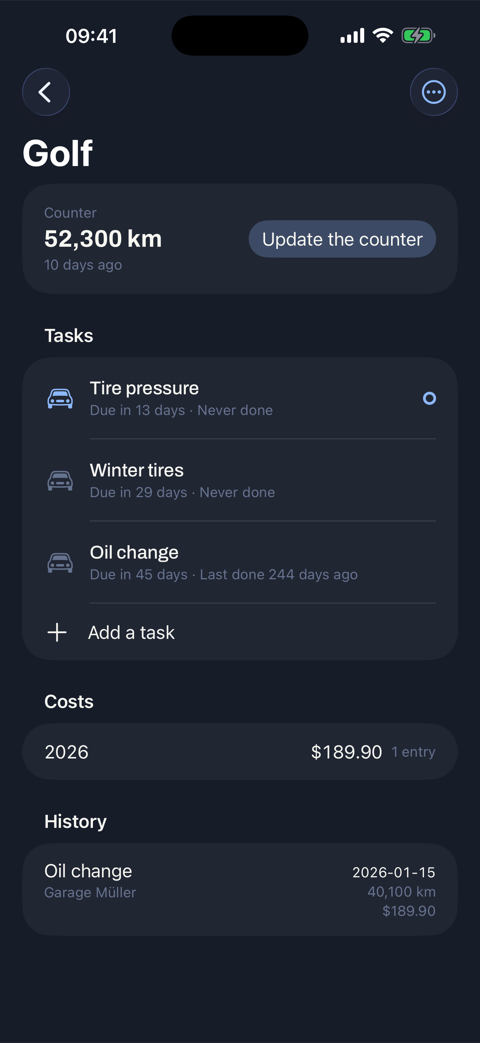The width and height of the screenshot is (480, 1043).
Task: Open the Tire pressure task
Action: click(x=240, y=398)
